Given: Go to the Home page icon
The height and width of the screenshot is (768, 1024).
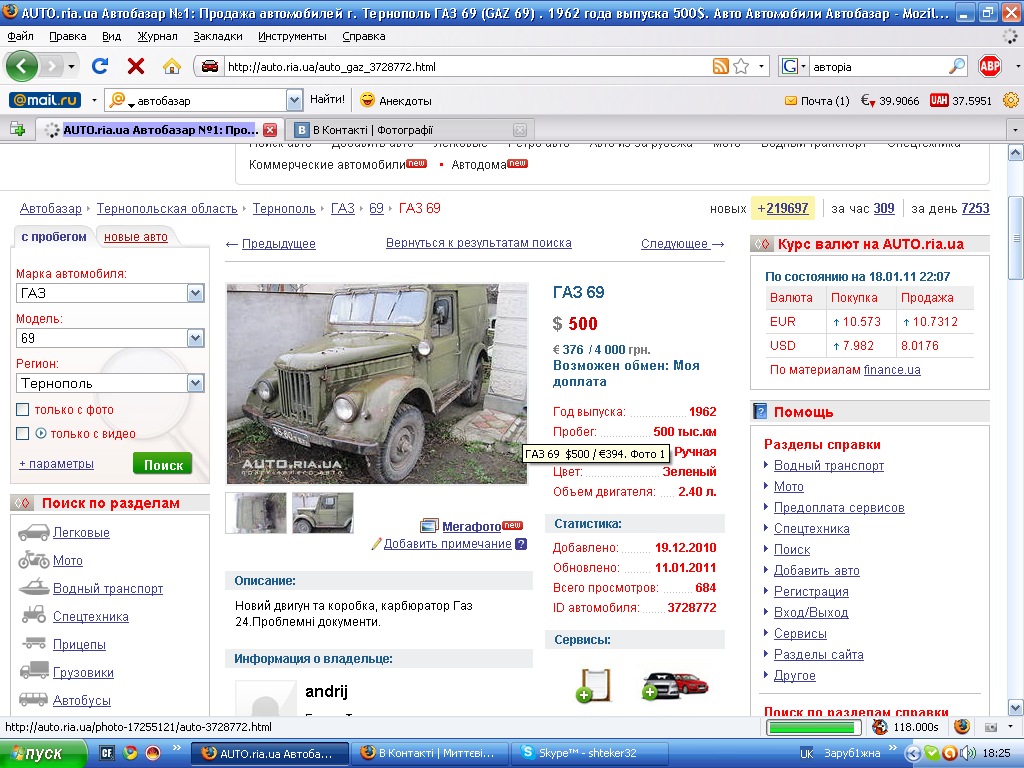Looking at the screenshot, I should click(172, 66).
